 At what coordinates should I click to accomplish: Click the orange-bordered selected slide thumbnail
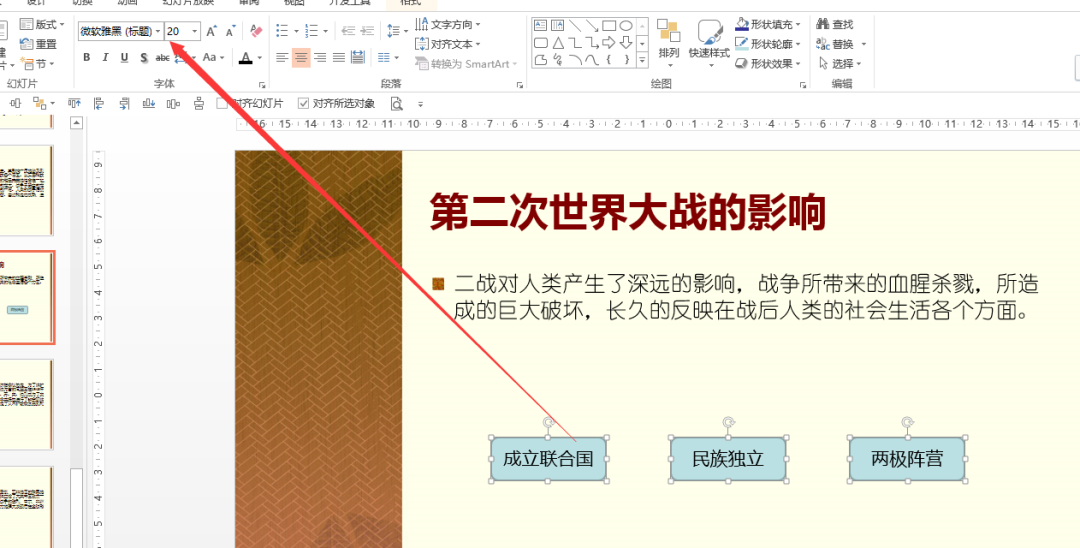pyautogui.click(x=27, y=297)
